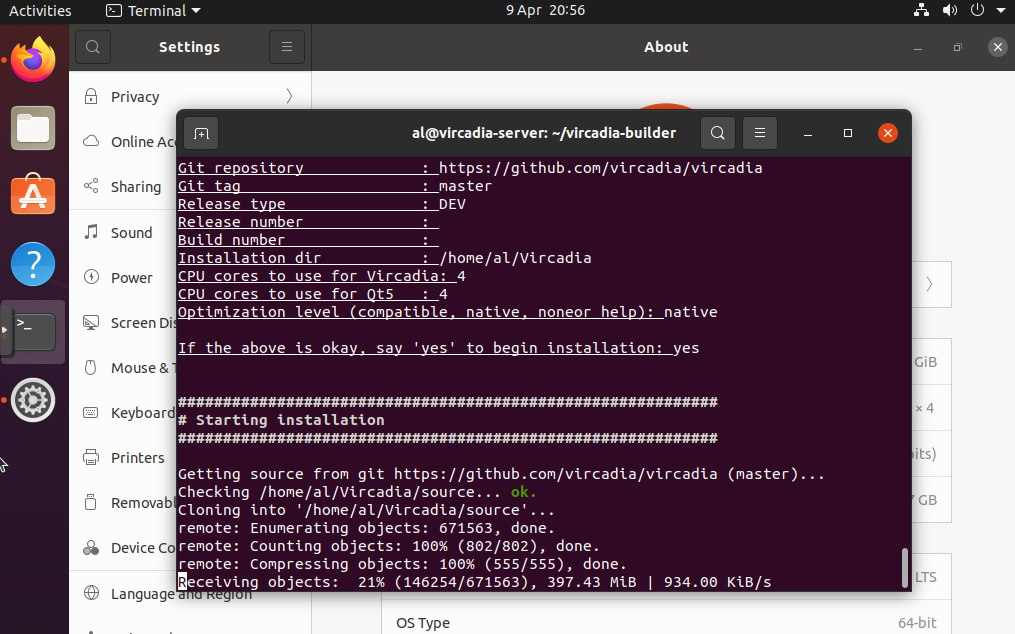
Task: Click the '# Starting installation' heading text
Action: click(282, 420)
